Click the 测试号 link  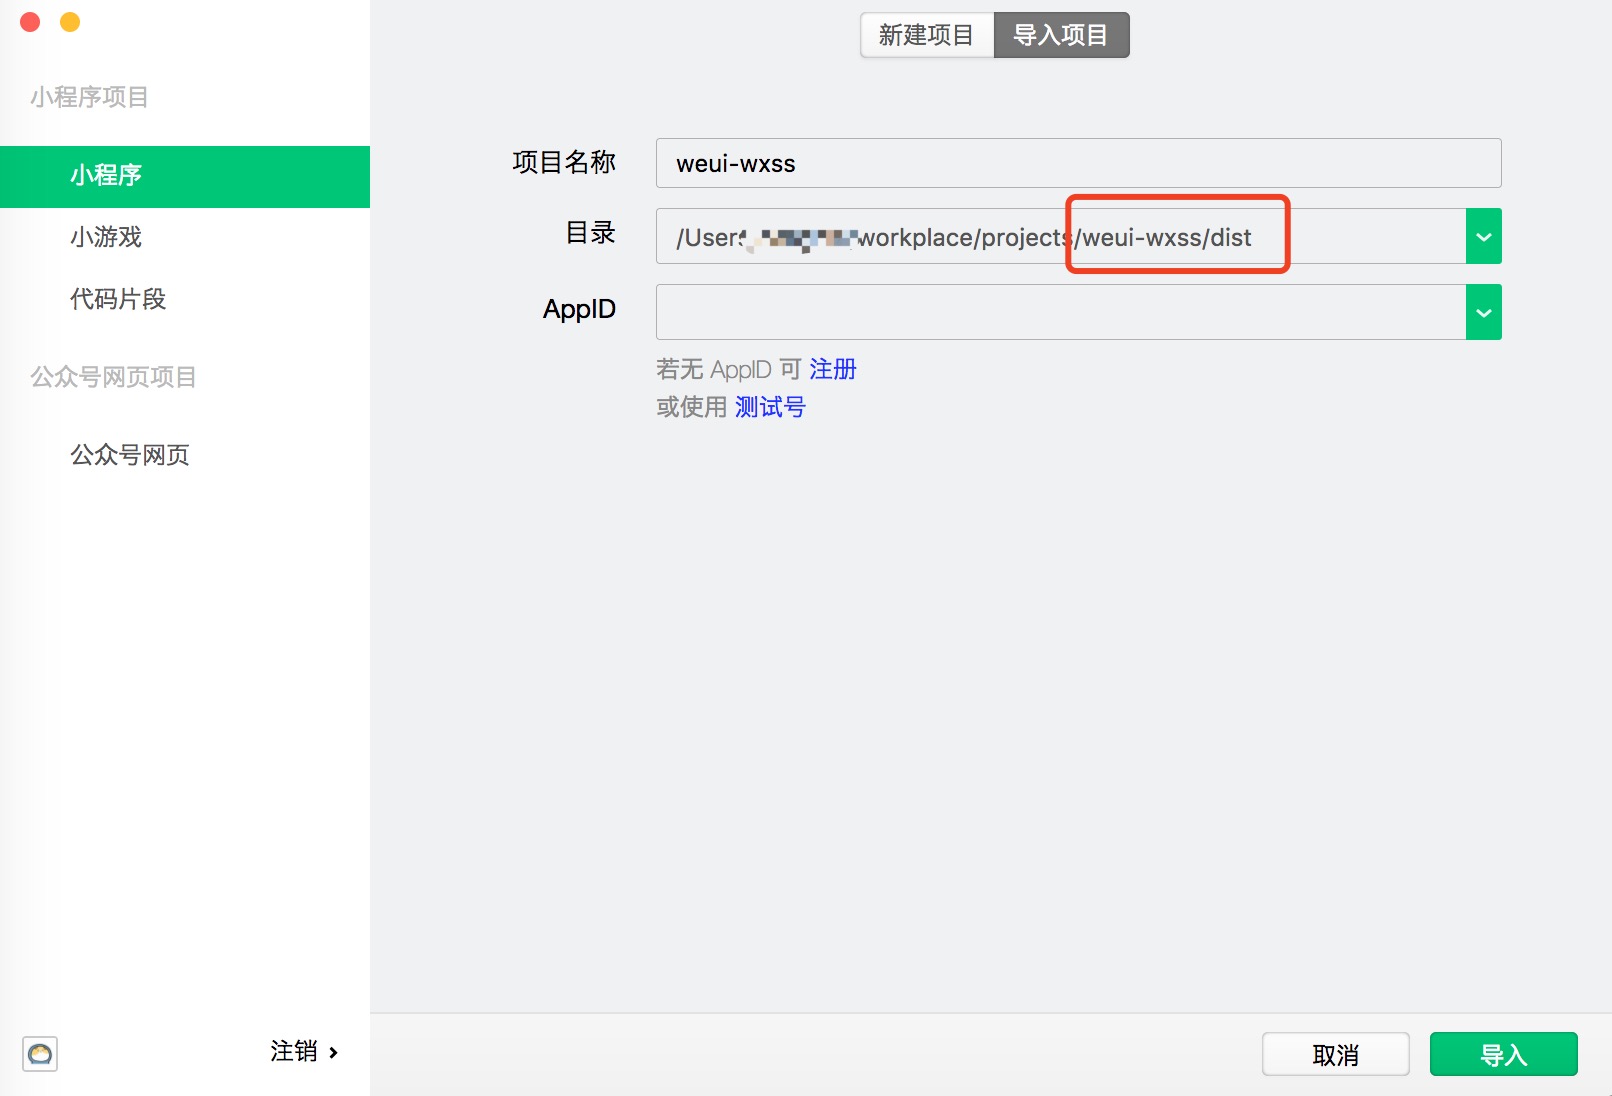[770, 407]
